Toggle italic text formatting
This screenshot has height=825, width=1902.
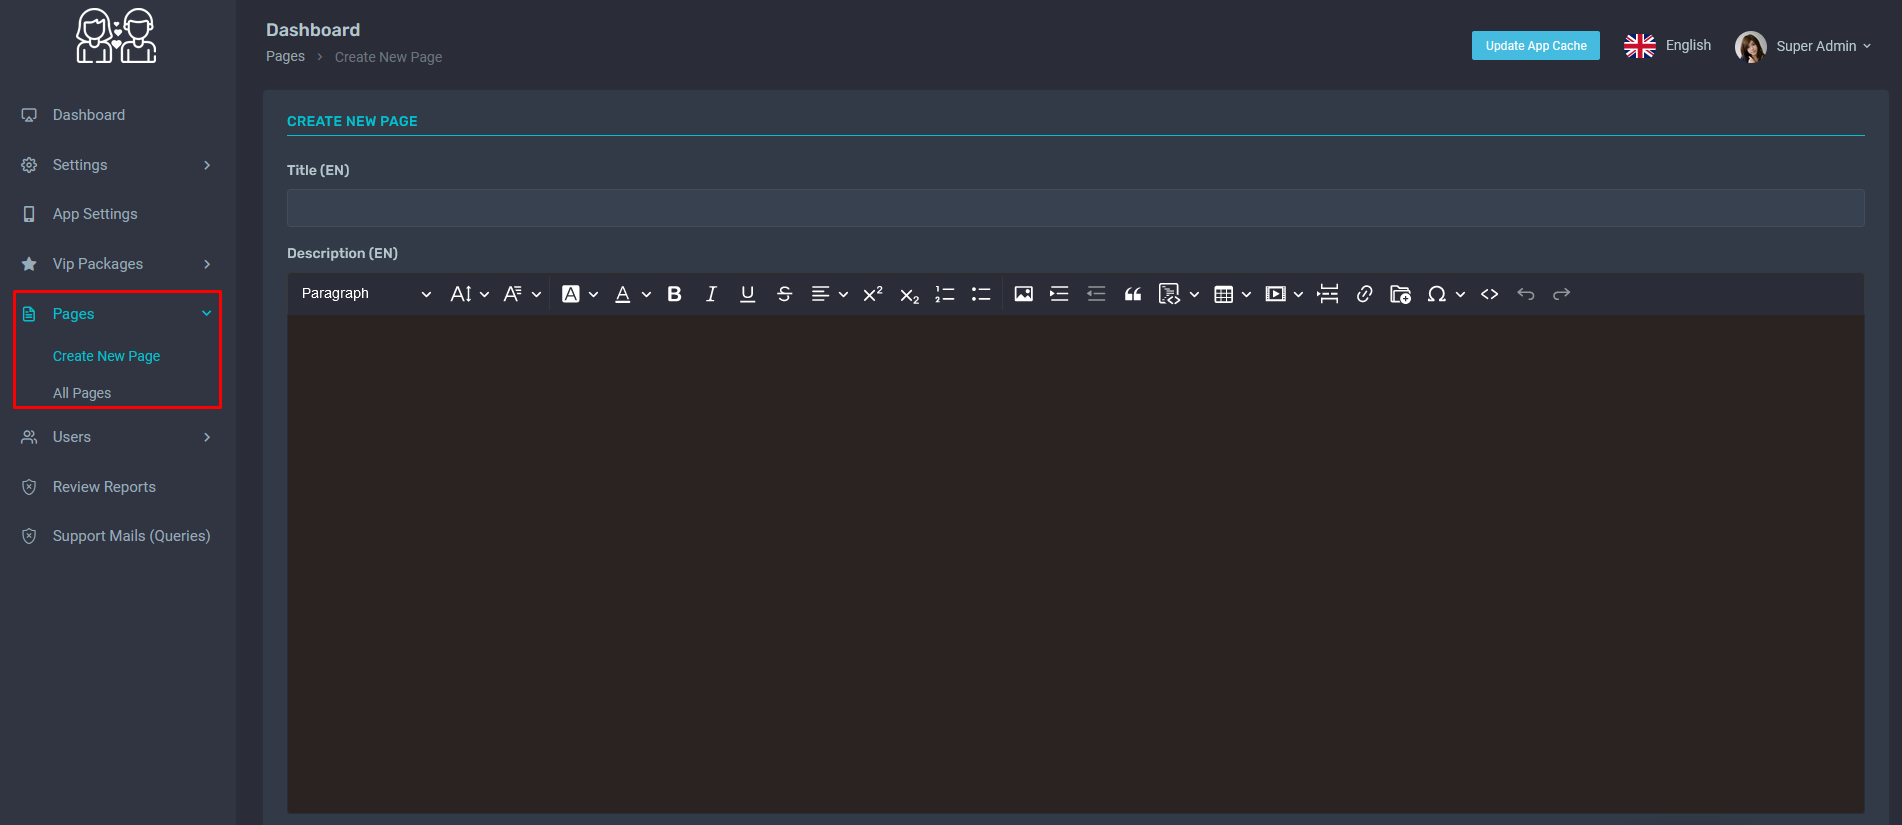point(711,294)
